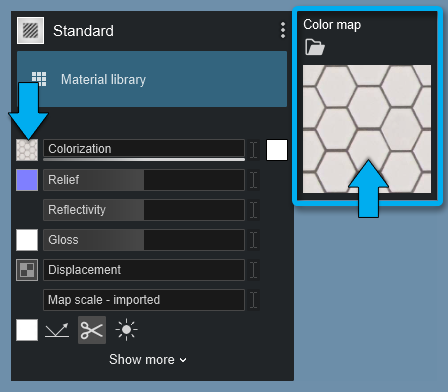This screenshot has height=392, width=448.
Task: Adjust the Relief slider
Action: (144, 180)
